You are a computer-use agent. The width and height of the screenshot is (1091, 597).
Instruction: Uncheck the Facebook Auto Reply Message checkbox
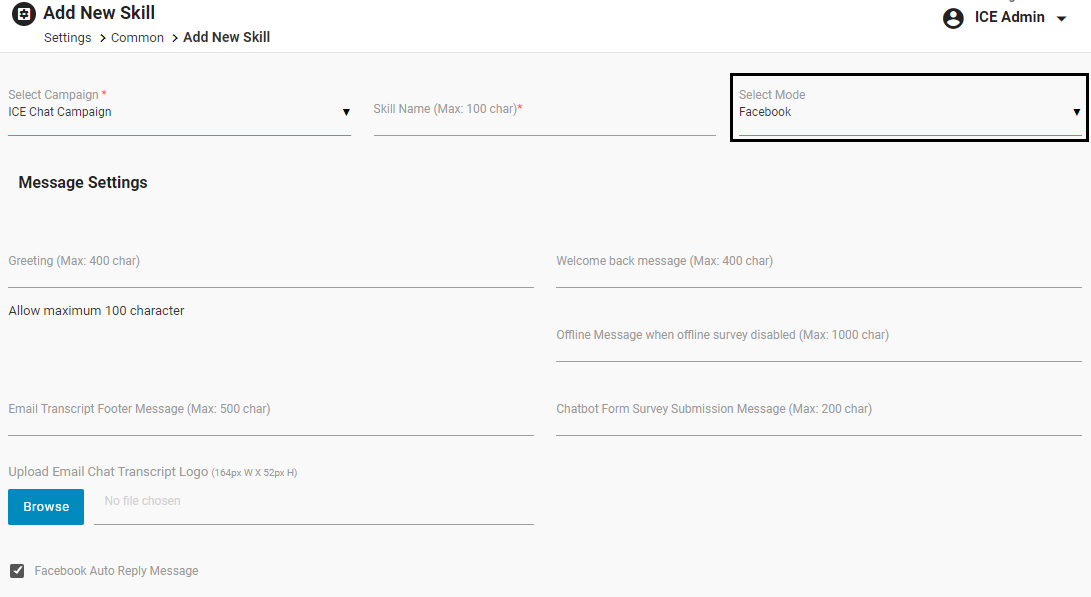coord(17,571)
